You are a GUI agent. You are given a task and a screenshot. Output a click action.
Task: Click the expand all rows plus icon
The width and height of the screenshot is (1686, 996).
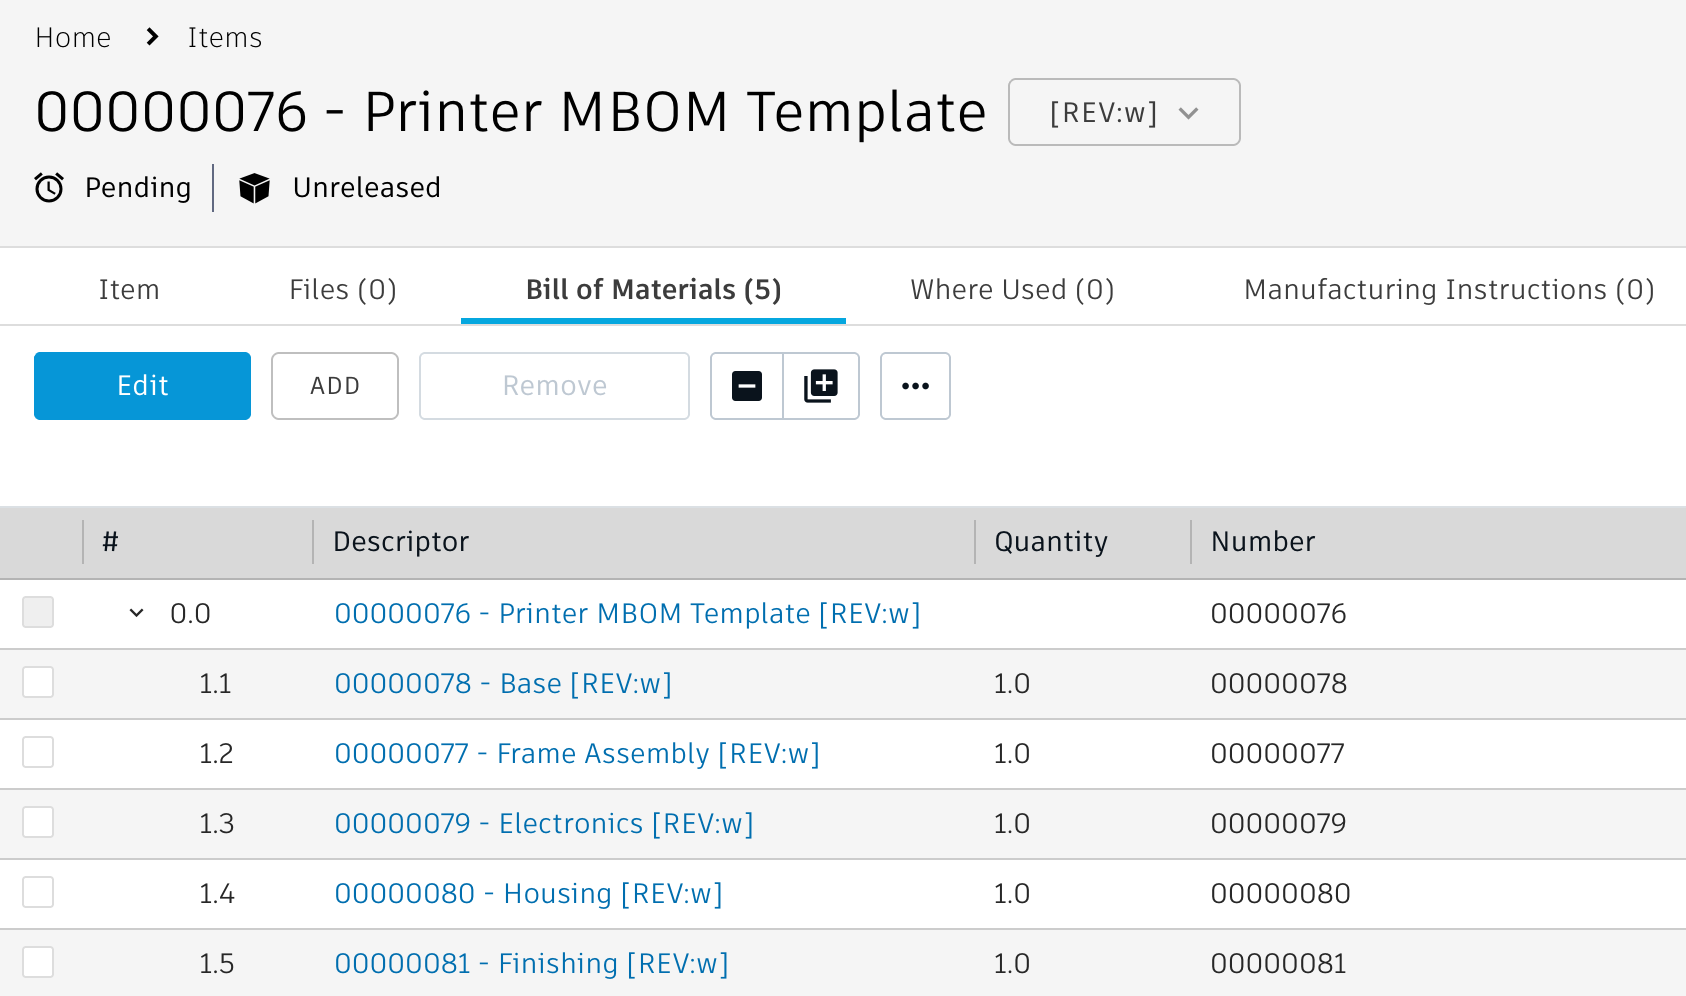coord(821,386)
